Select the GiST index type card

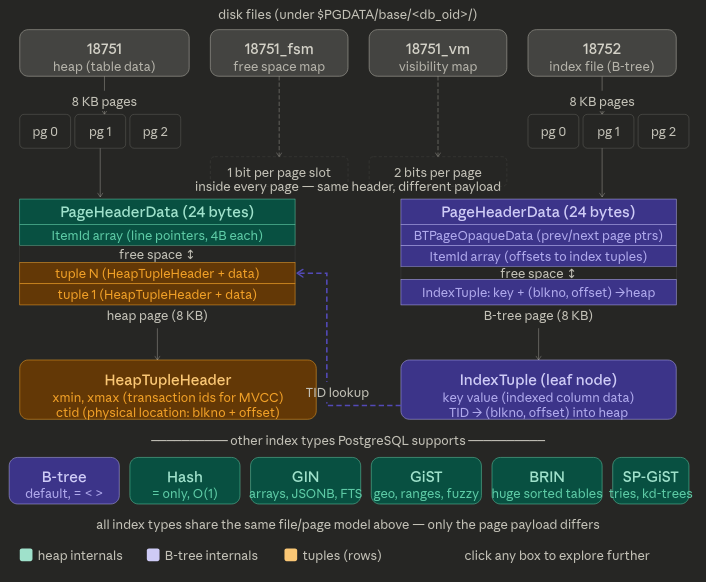(426, 481)
